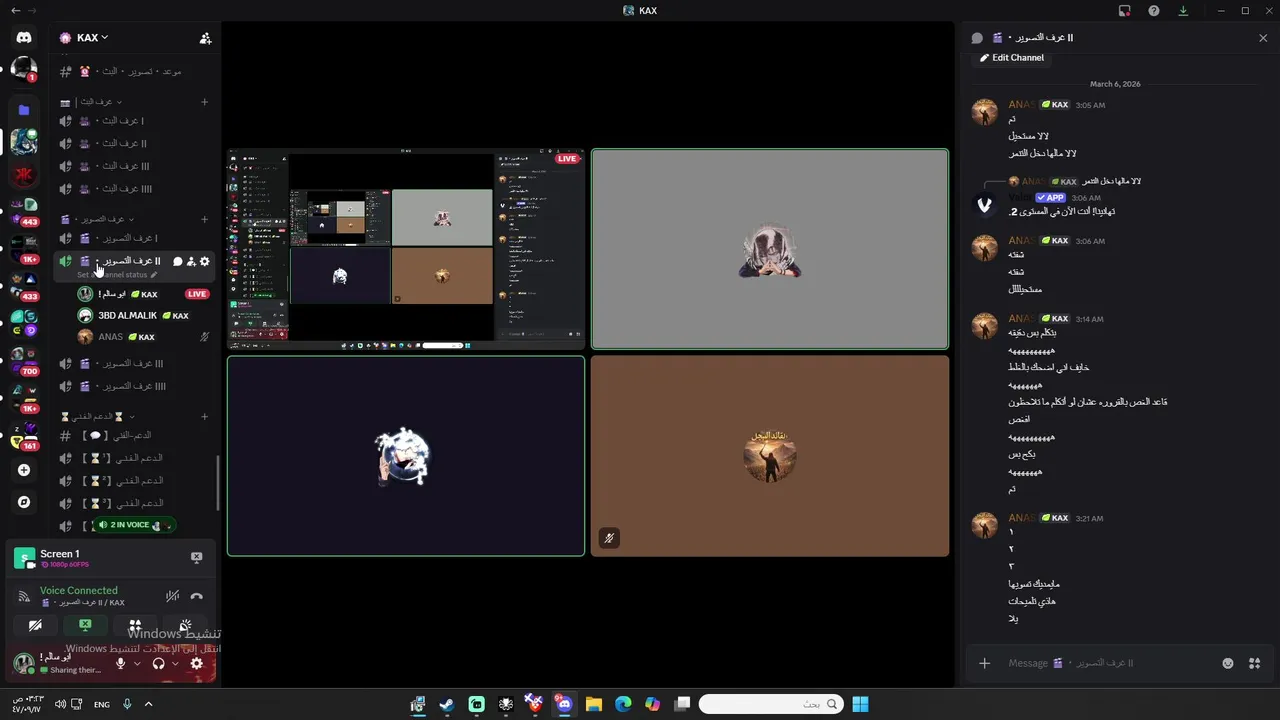Stop streaming Screen 1 icon
The image size is (1280, 720).
pos(196,557)
